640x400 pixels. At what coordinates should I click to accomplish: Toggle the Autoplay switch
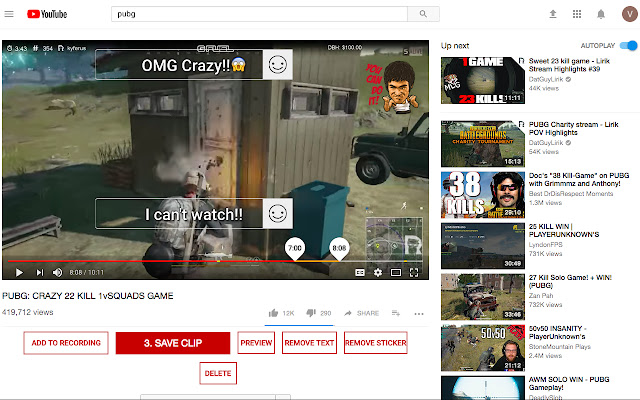coord(629,45)
